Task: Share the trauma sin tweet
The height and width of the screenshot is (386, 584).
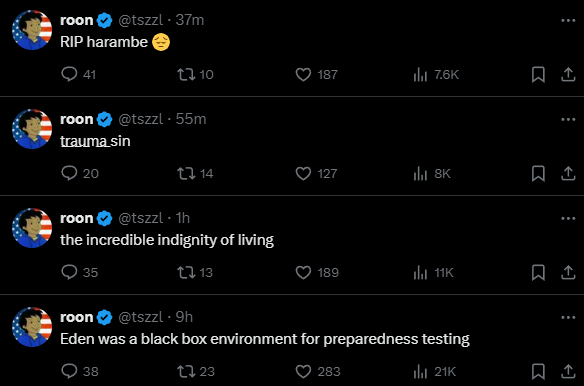Action: coord(568,173)
